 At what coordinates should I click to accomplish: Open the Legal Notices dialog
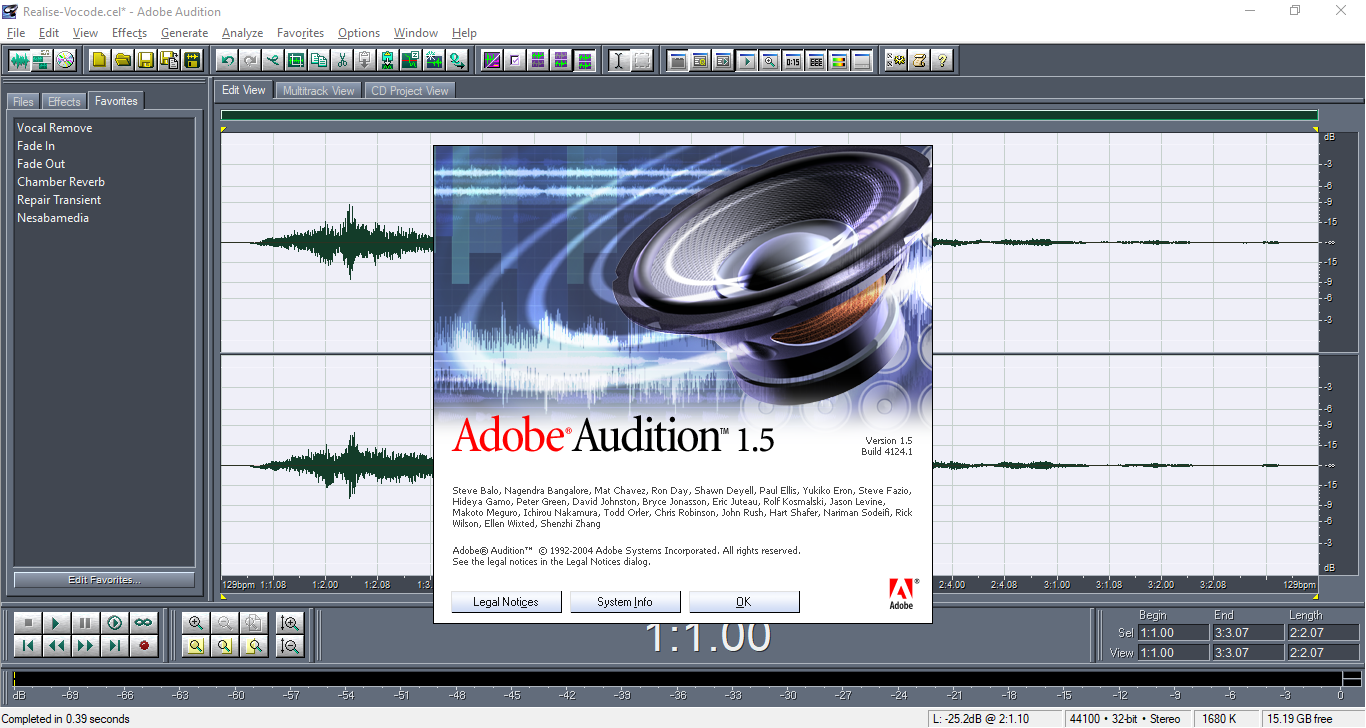pyautogui.click(x=505, y=602)
